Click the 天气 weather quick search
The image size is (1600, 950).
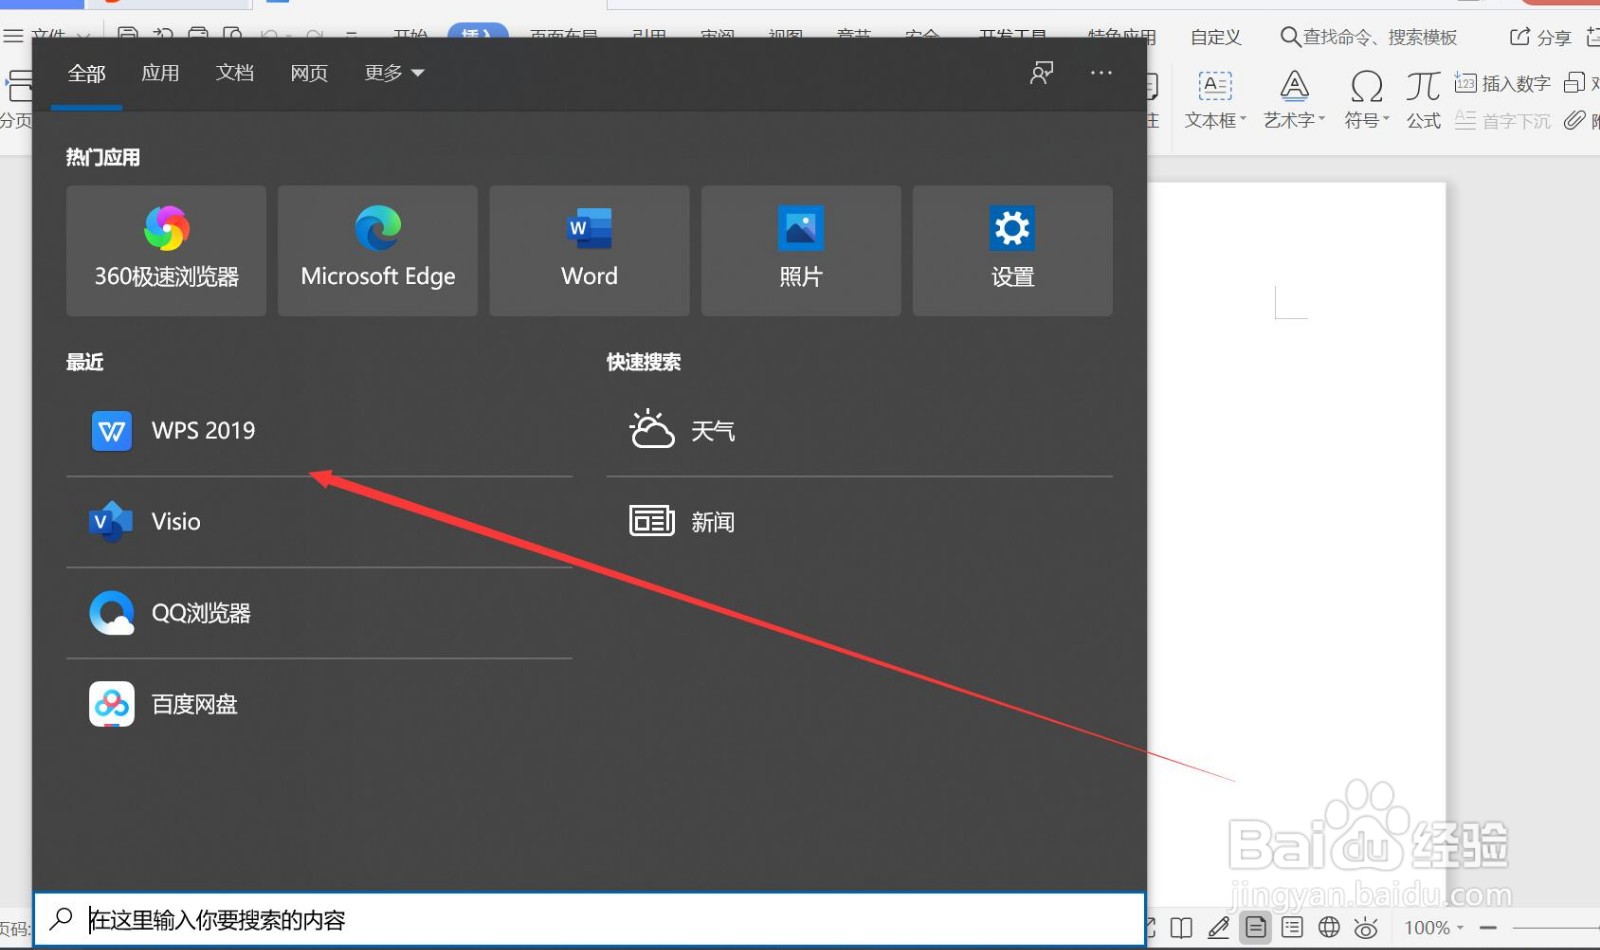(859, 431)
